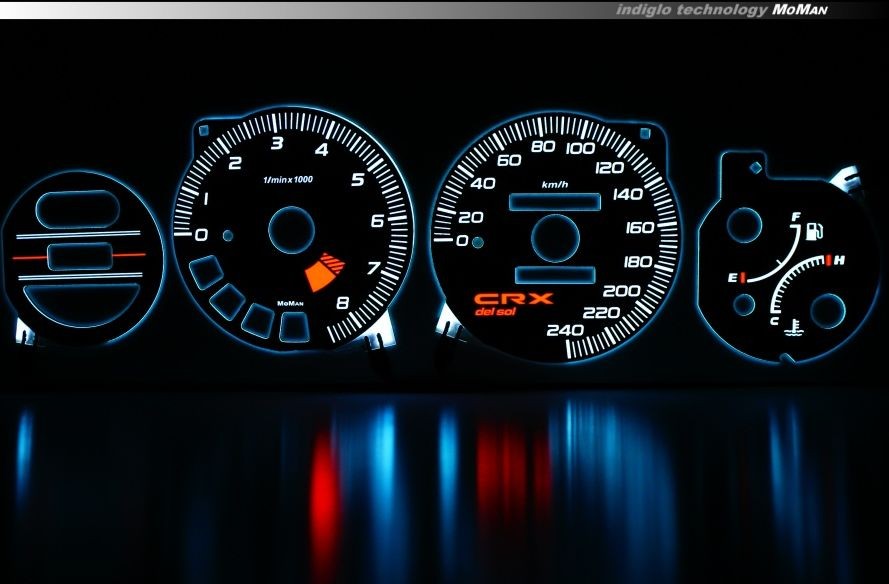The image size is (889, 584).
Task: Click the upper odometer window on speedometer
Action: click(555, 203)
